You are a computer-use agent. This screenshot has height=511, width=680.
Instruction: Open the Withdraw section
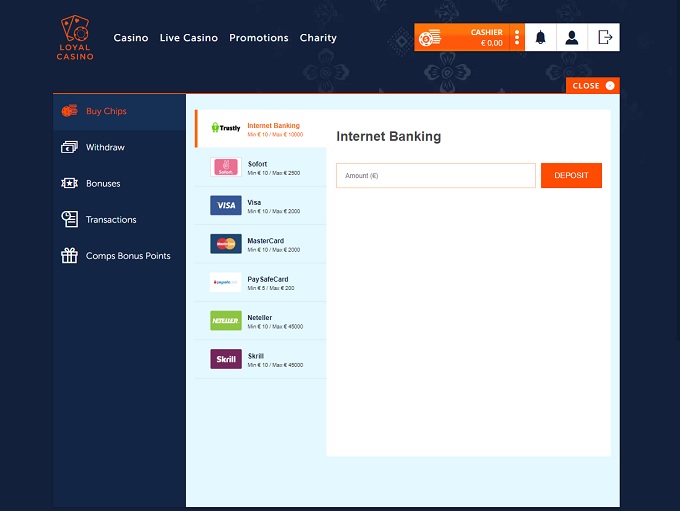105,148
